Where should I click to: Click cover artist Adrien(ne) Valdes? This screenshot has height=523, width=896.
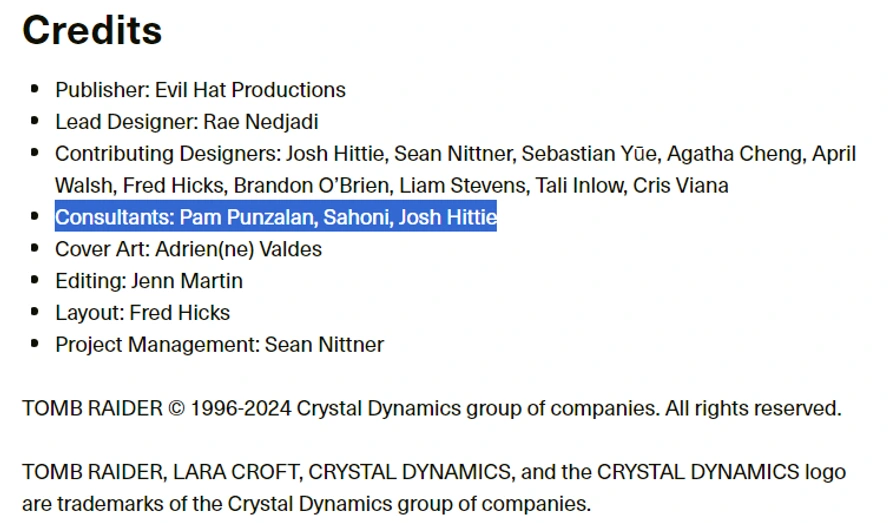[x=238, y=249]
